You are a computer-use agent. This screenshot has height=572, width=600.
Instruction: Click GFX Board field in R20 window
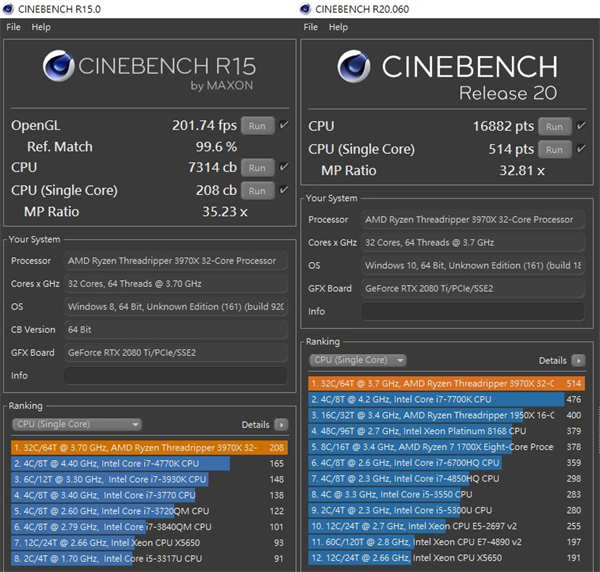473,288
